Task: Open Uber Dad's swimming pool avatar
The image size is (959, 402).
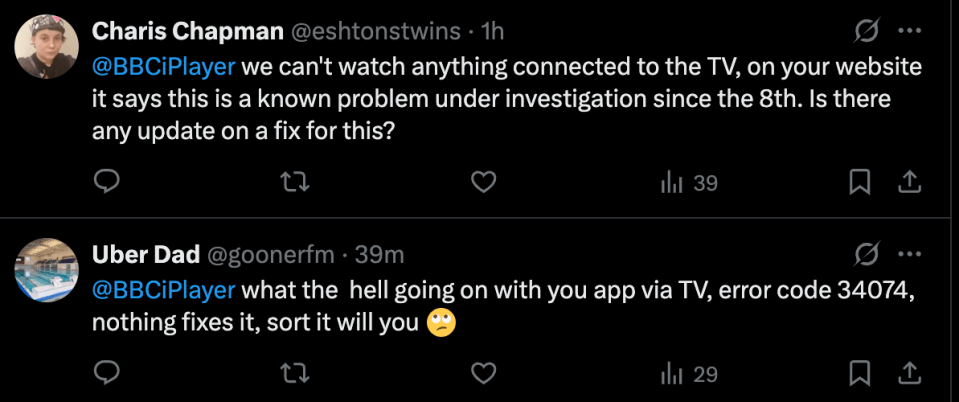Action: [46, 270]
